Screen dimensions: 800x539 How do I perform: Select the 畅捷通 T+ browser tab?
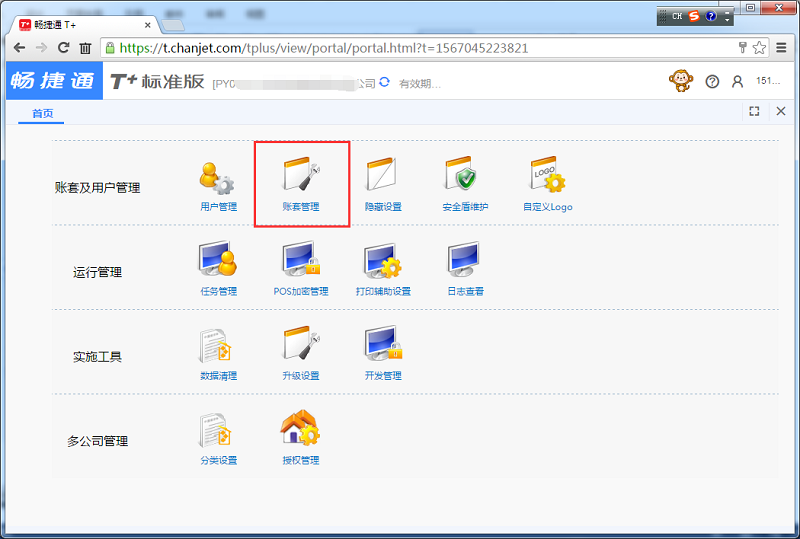tap(84, 24)
